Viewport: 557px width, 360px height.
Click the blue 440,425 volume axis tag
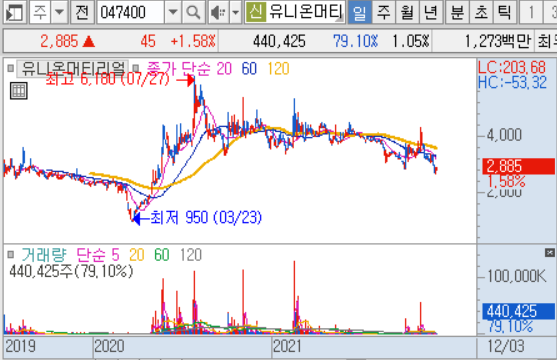(519, 311)
